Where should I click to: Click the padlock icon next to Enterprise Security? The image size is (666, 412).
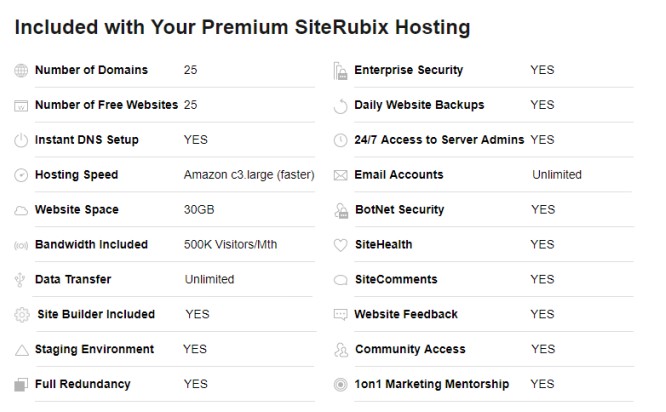click(340, 71)
